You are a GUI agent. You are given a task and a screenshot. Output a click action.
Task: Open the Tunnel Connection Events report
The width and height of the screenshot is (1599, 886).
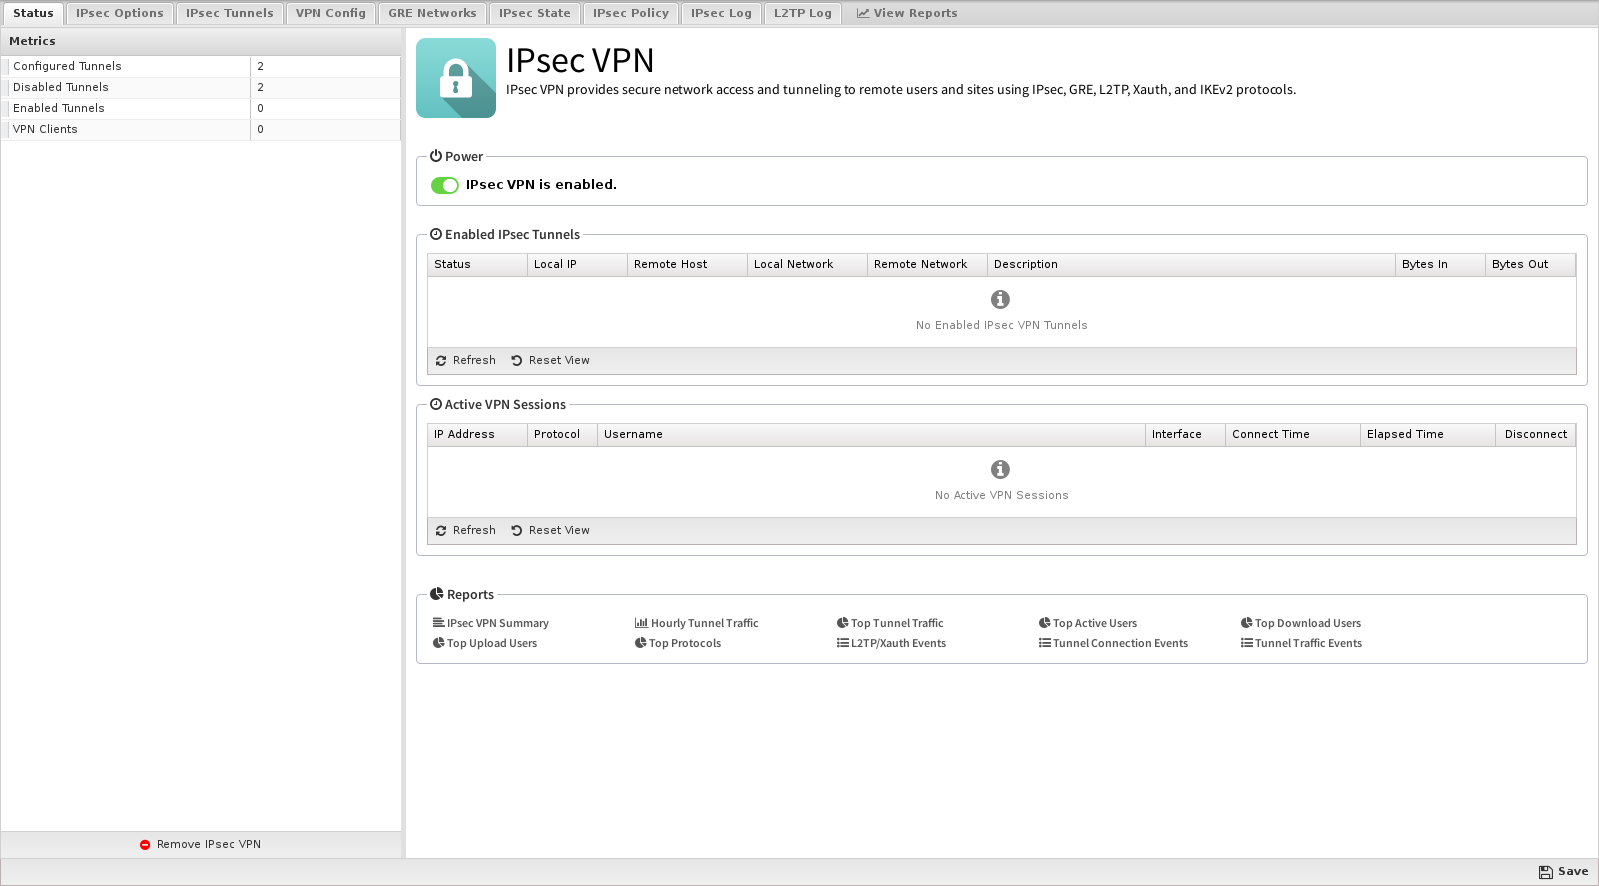1114,643
